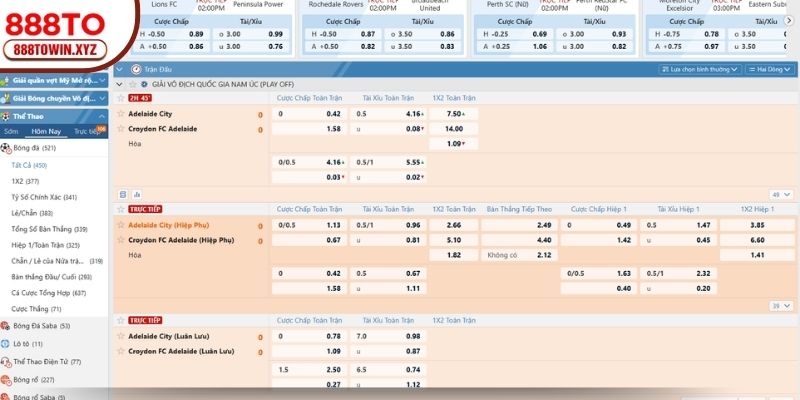Expand Giải Bóng chuyền Vô địch section

pyautogui.click(x=103, y=98)
